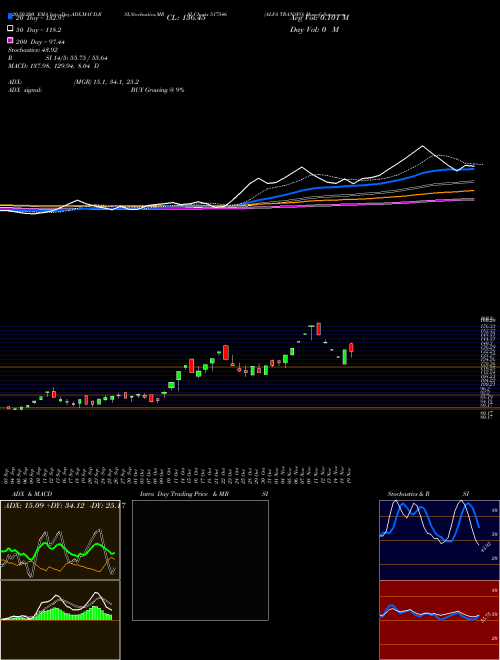Click the tallest red candlestick at the peak
The width and height of the screenshot is (500, 660).
[x=319, y=329]
